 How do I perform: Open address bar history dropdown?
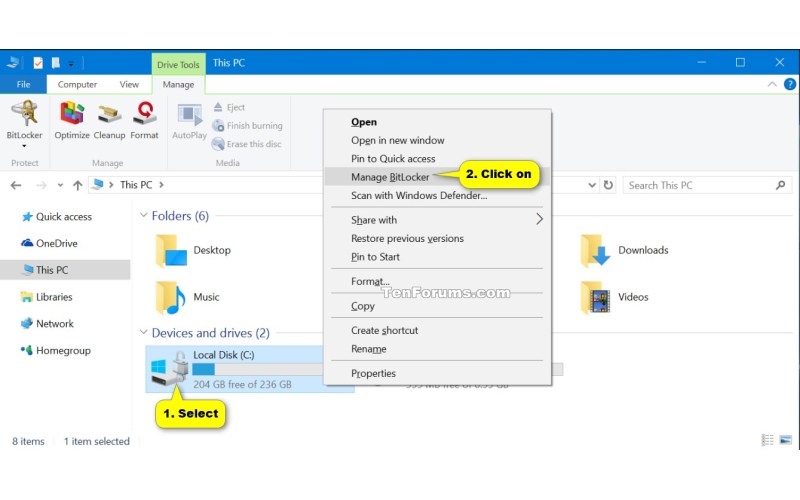tap(592, 185)
